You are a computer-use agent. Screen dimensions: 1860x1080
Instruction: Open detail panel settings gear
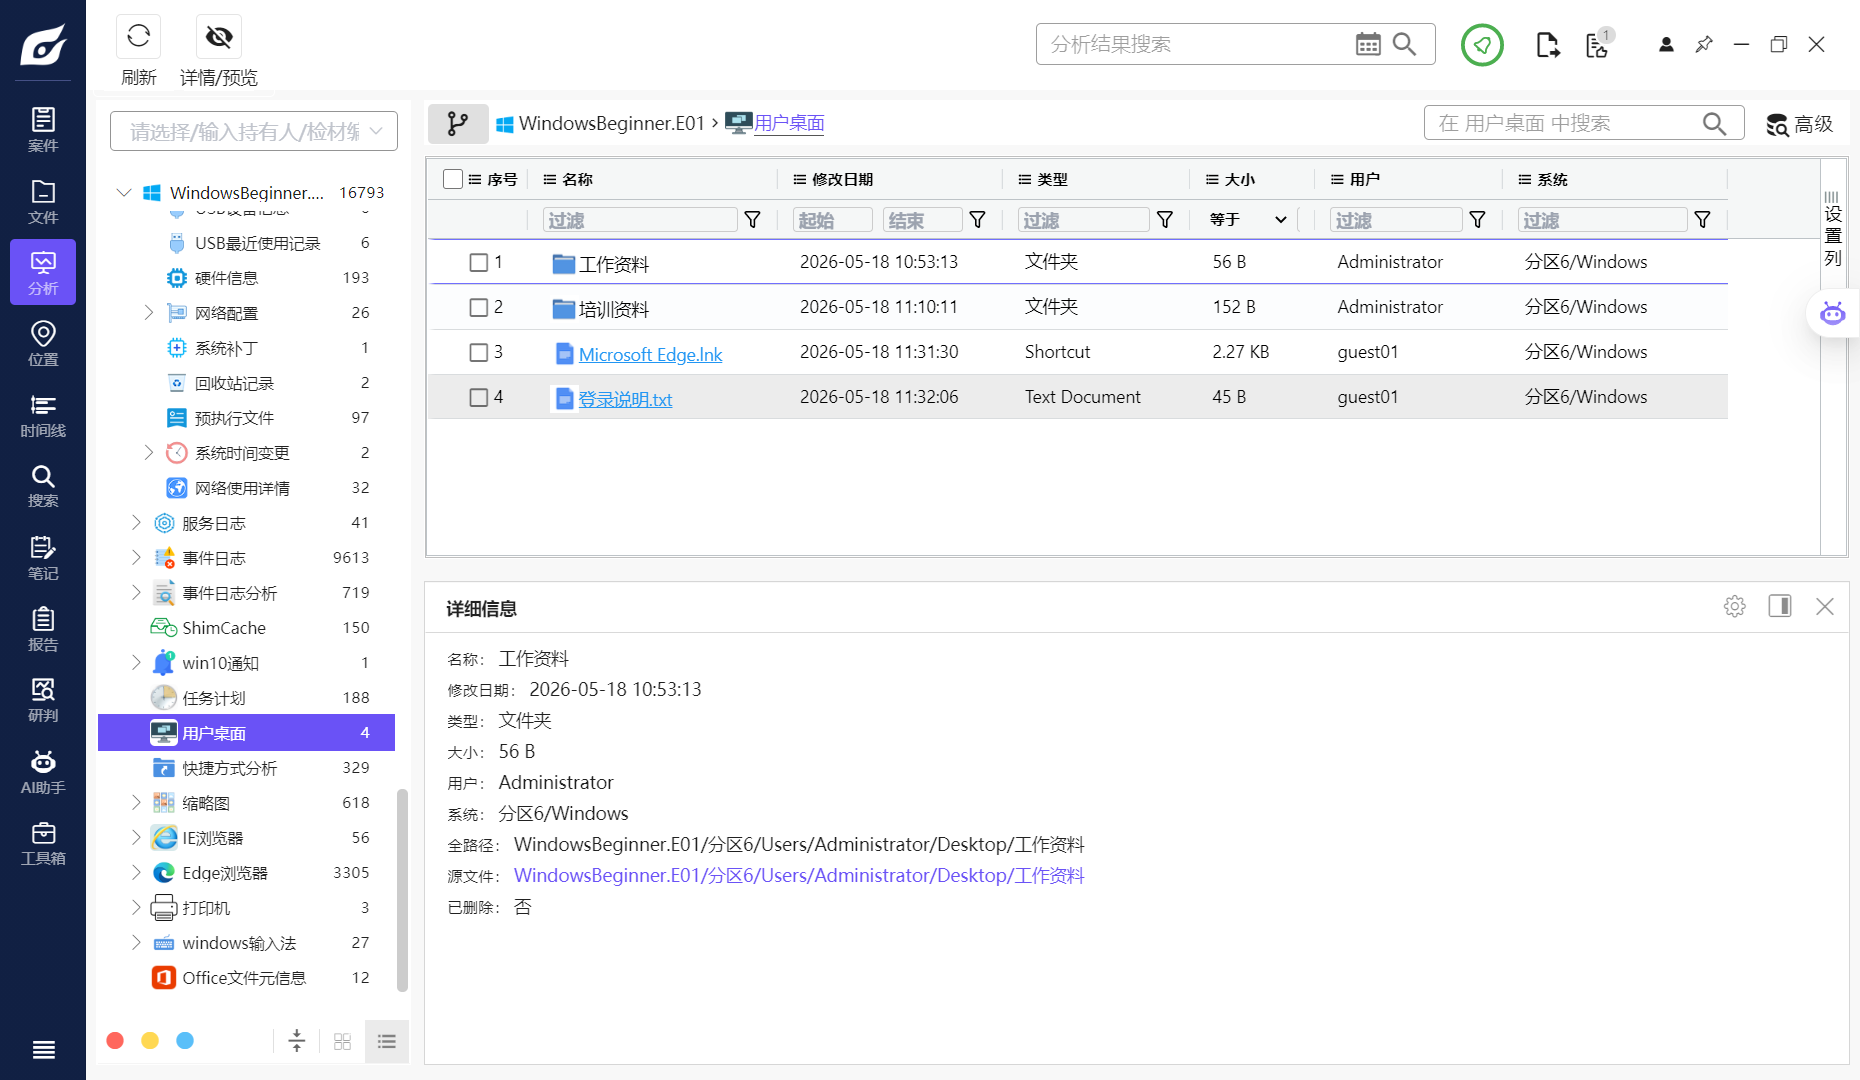(x=1735, y=606)
